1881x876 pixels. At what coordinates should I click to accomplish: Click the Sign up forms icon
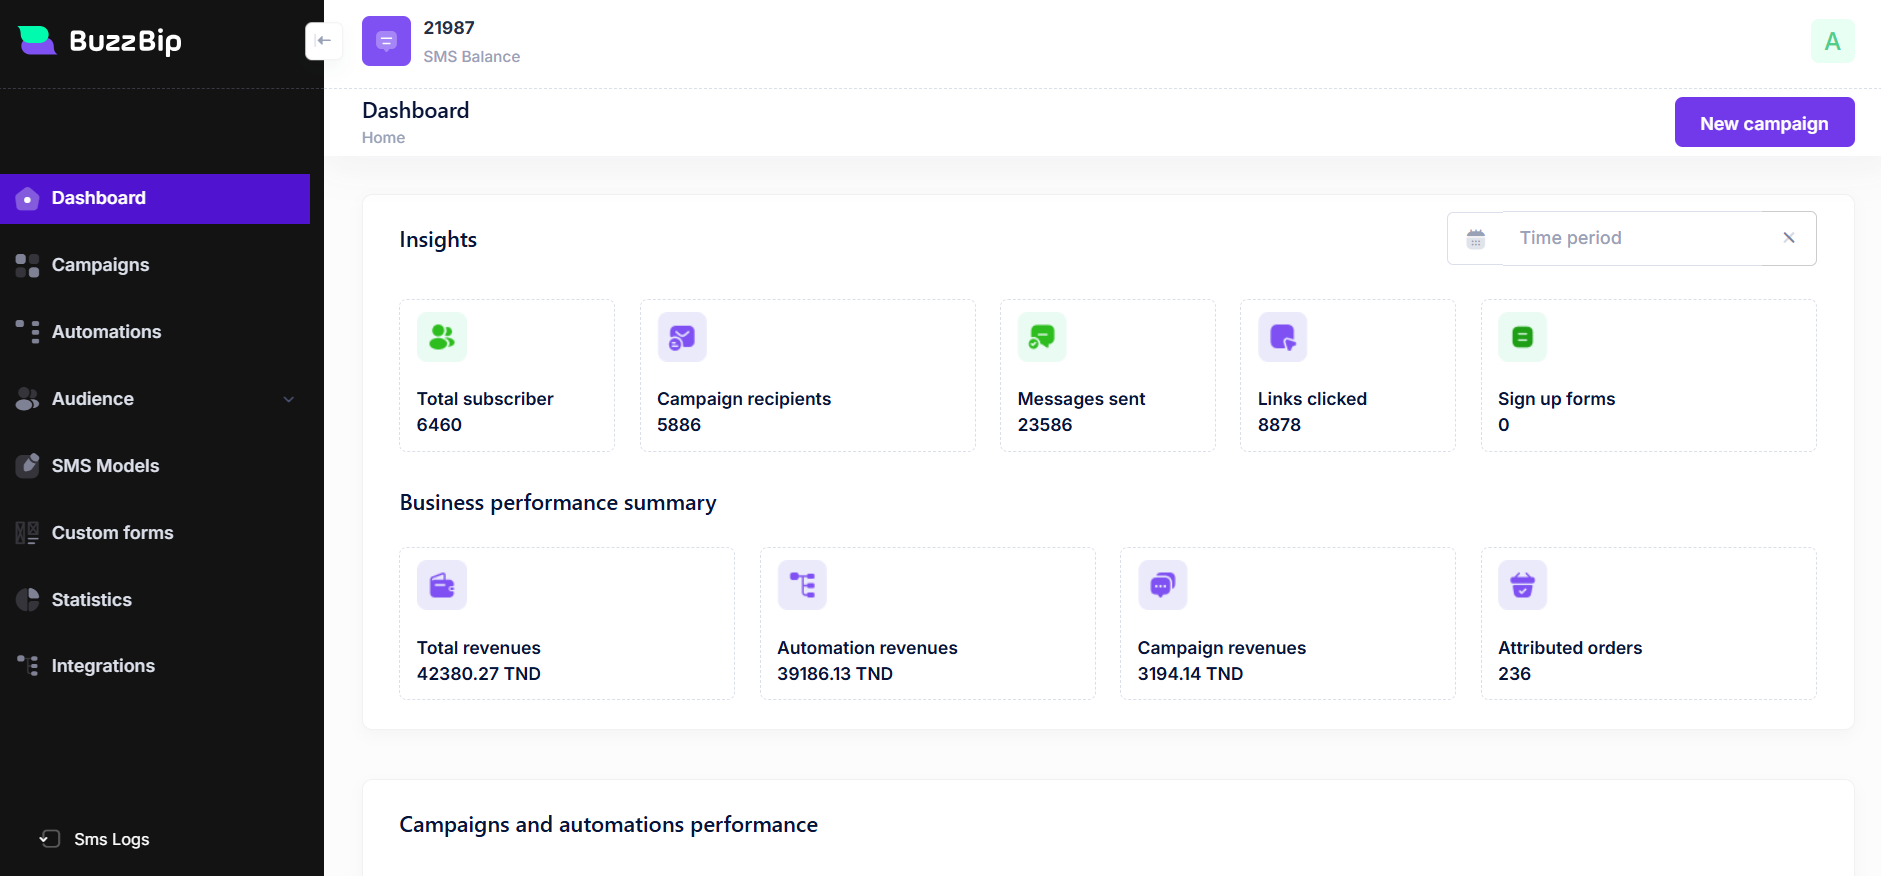(x=1522, y=337)
